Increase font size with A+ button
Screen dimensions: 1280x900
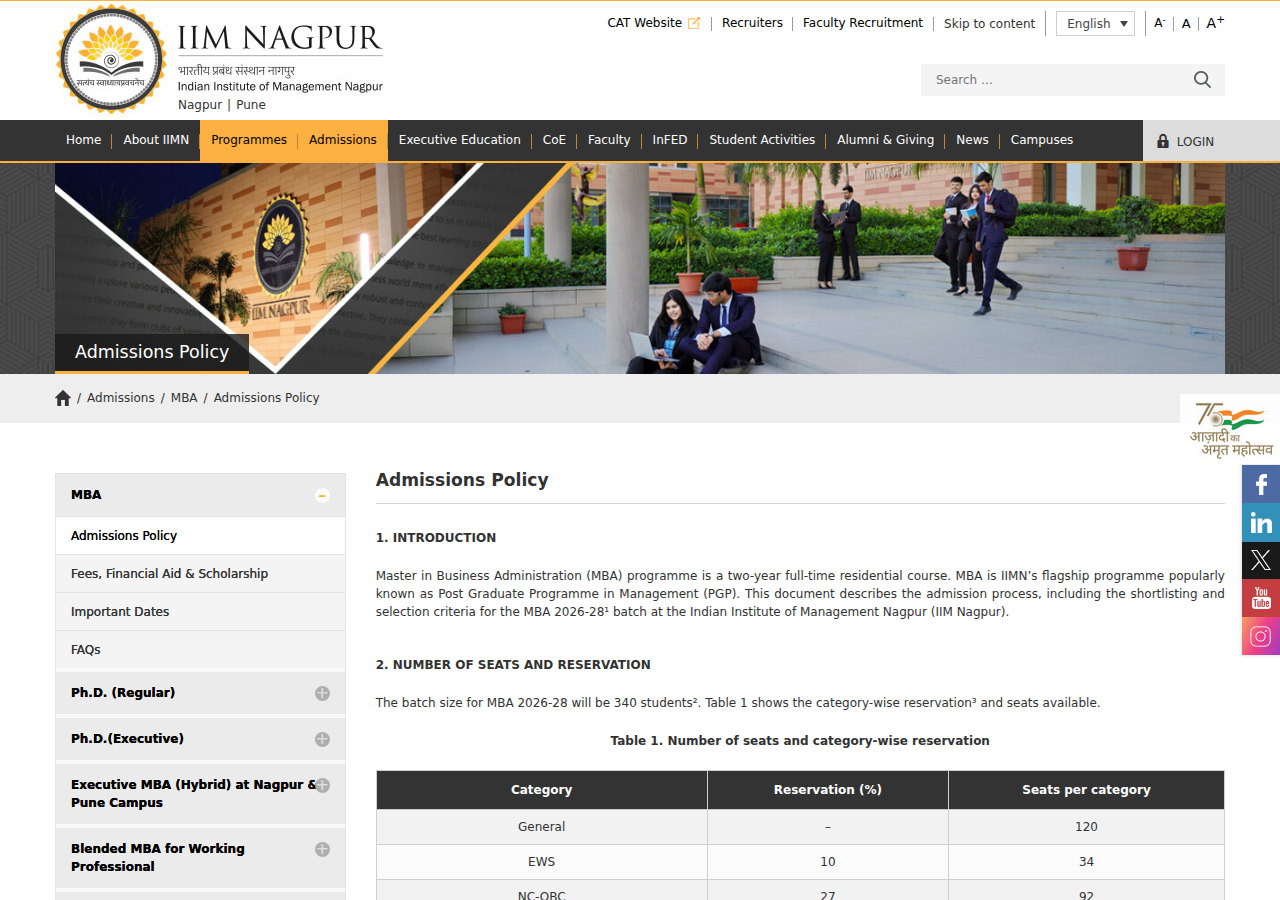pyautogui.click(x=1215, y=23)
